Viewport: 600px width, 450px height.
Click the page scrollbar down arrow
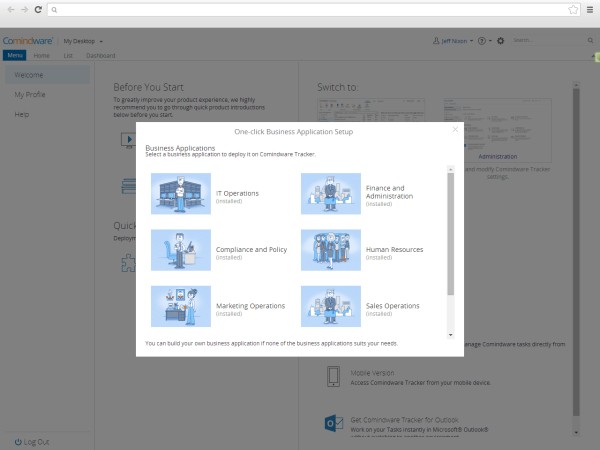(576, 433)
